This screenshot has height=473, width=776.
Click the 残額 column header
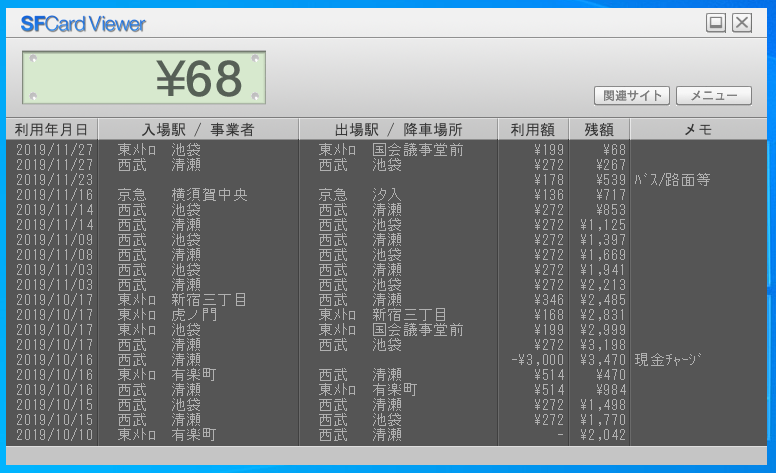600,129
